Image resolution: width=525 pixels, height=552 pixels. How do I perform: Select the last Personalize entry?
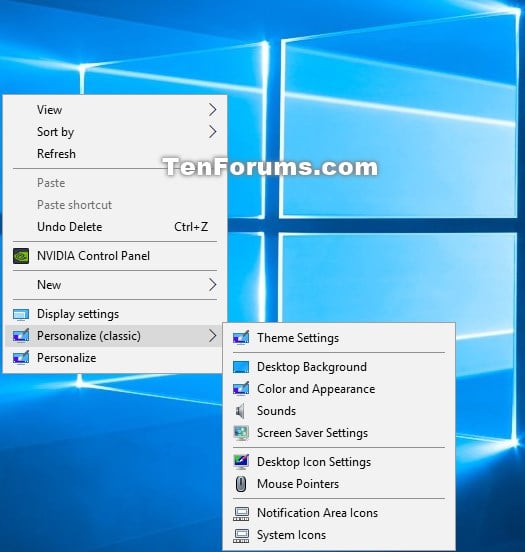114,358
